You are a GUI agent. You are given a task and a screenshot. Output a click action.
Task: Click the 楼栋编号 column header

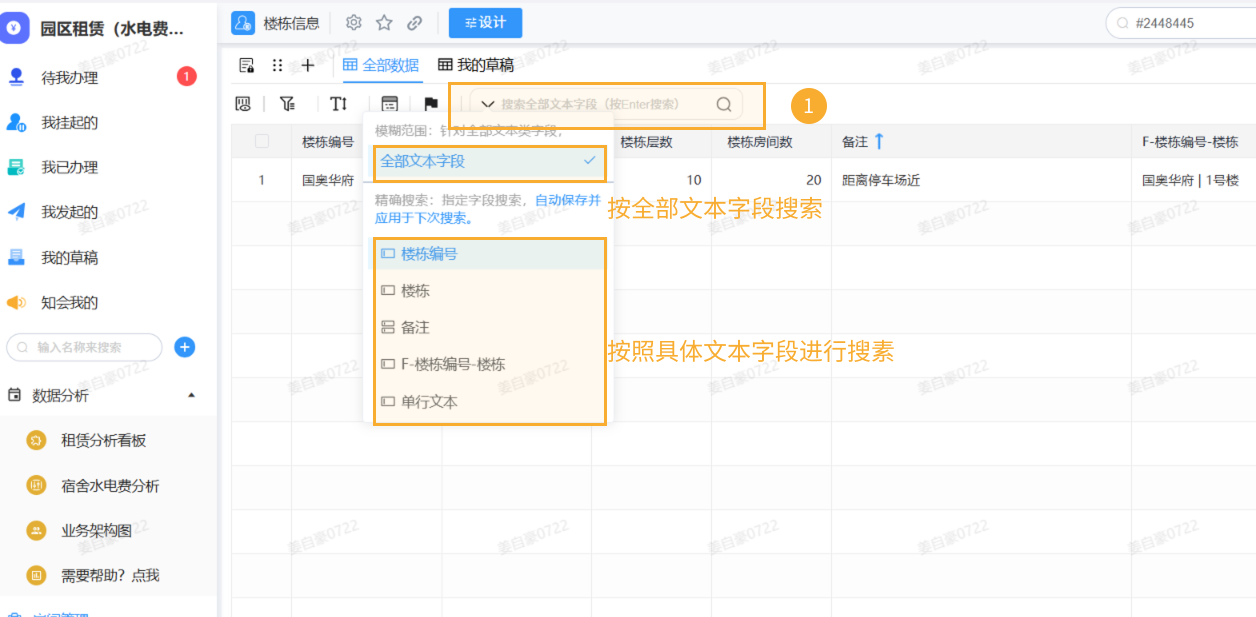pyautogui.click(x=328, y=142)
